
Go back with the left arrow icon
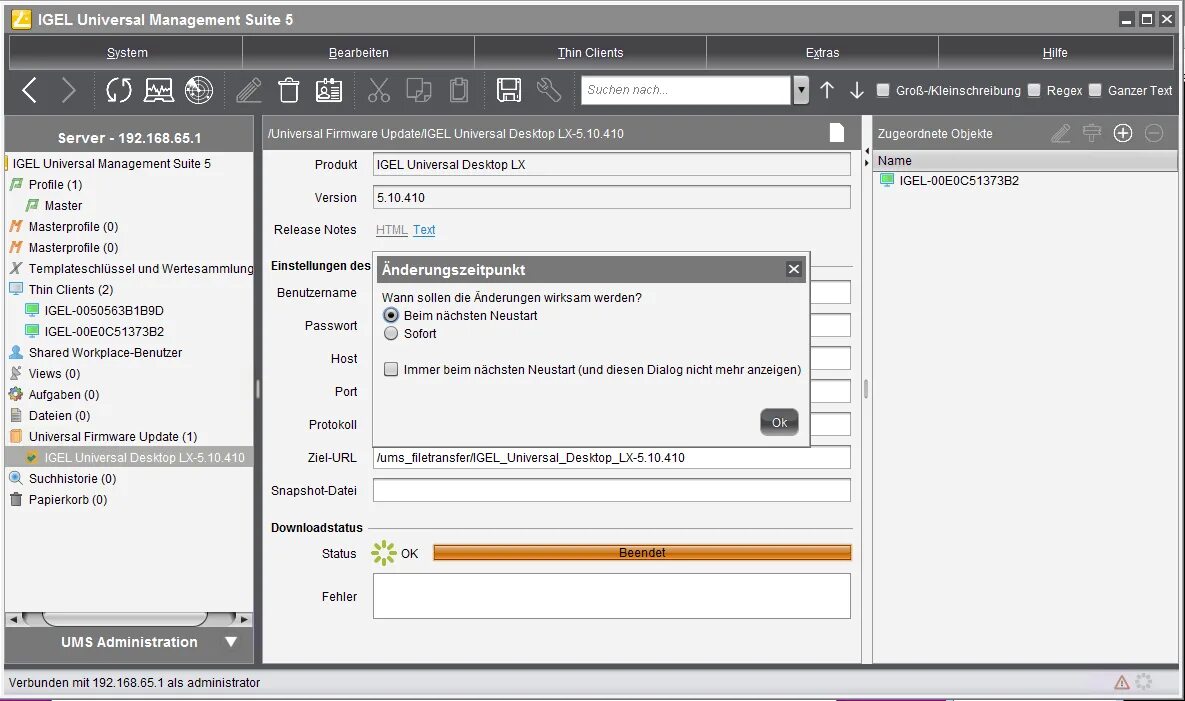(29, 90)
